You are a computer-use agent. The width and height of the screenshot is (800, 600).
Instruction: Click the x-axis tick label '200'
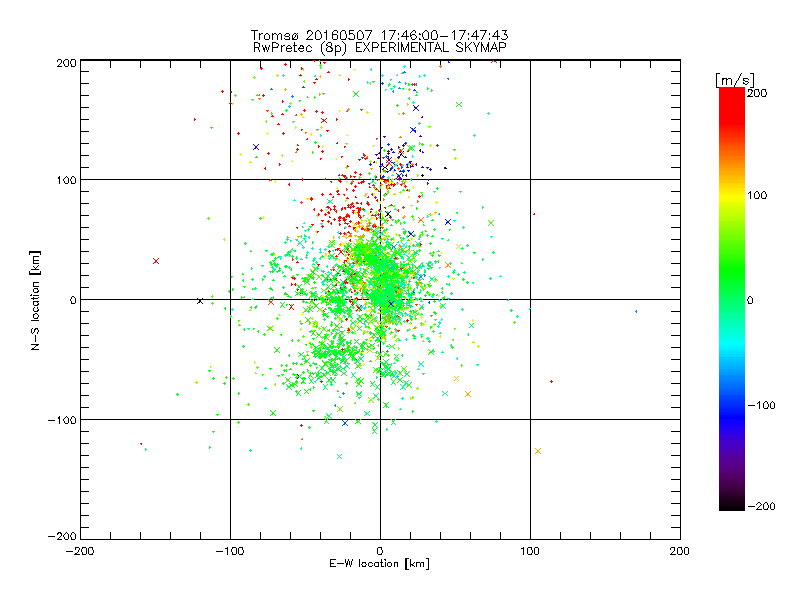pyautogui.click(x=680, y=551)
